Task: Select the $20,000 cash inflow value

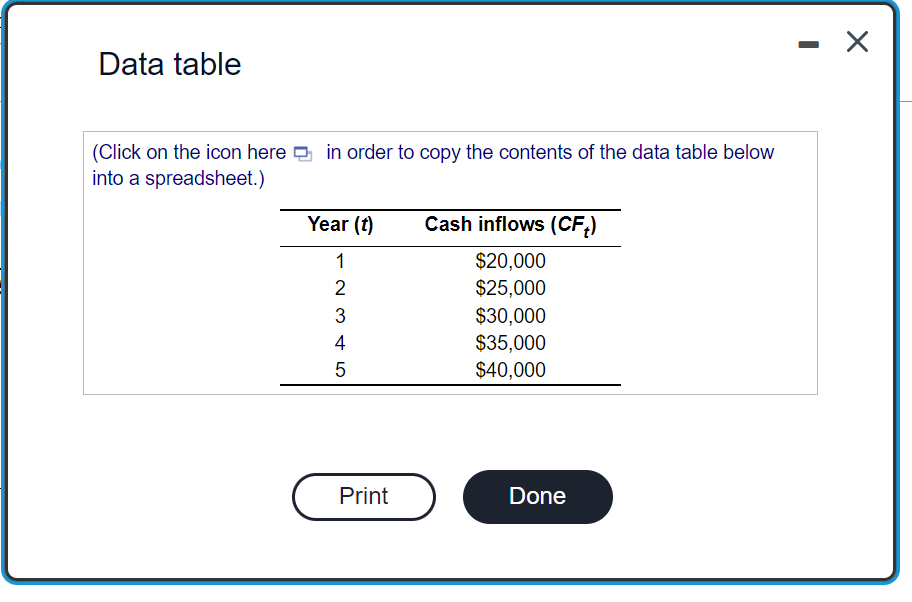Action: tap(510, 261)
